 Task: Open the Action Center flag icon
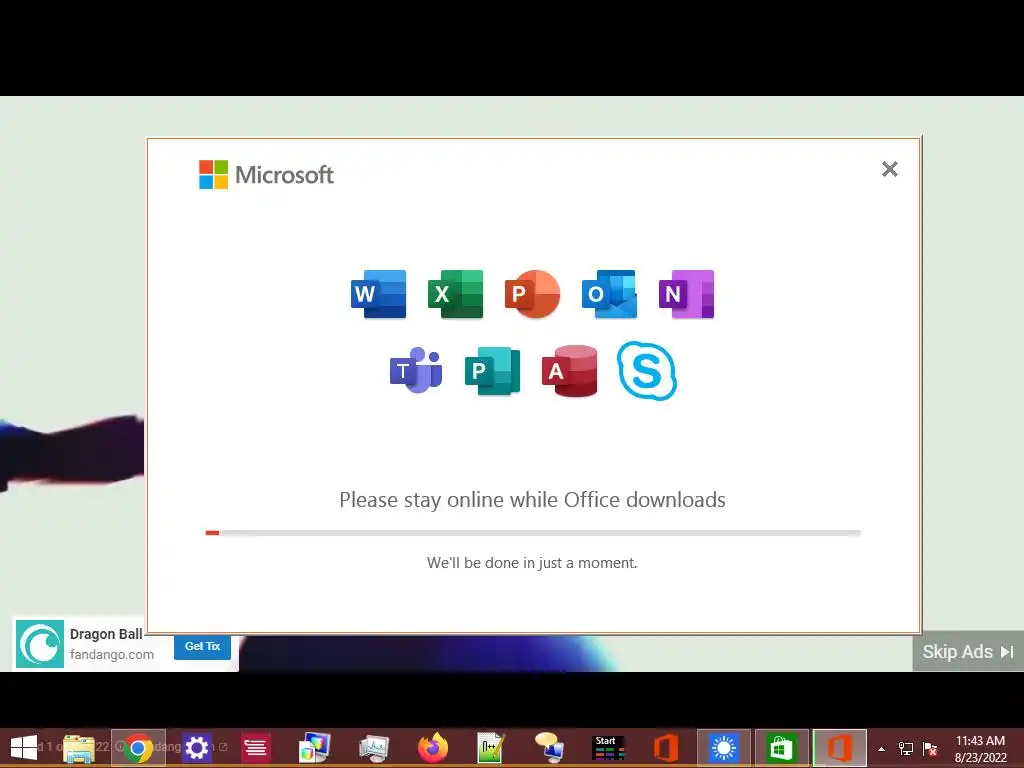click(930, 748)
